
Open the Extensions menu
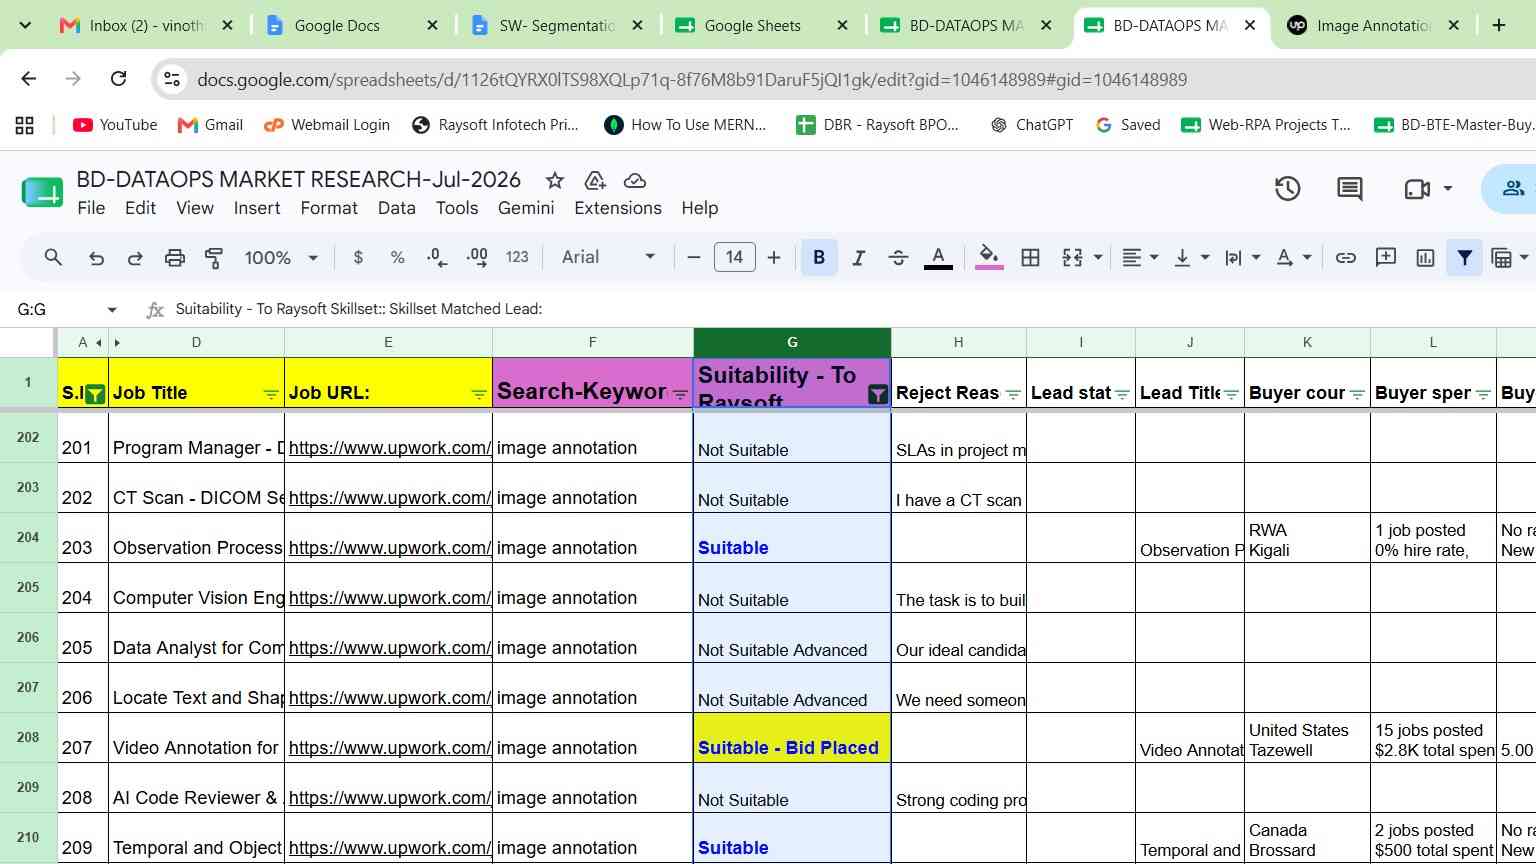[x=618, y=208]
